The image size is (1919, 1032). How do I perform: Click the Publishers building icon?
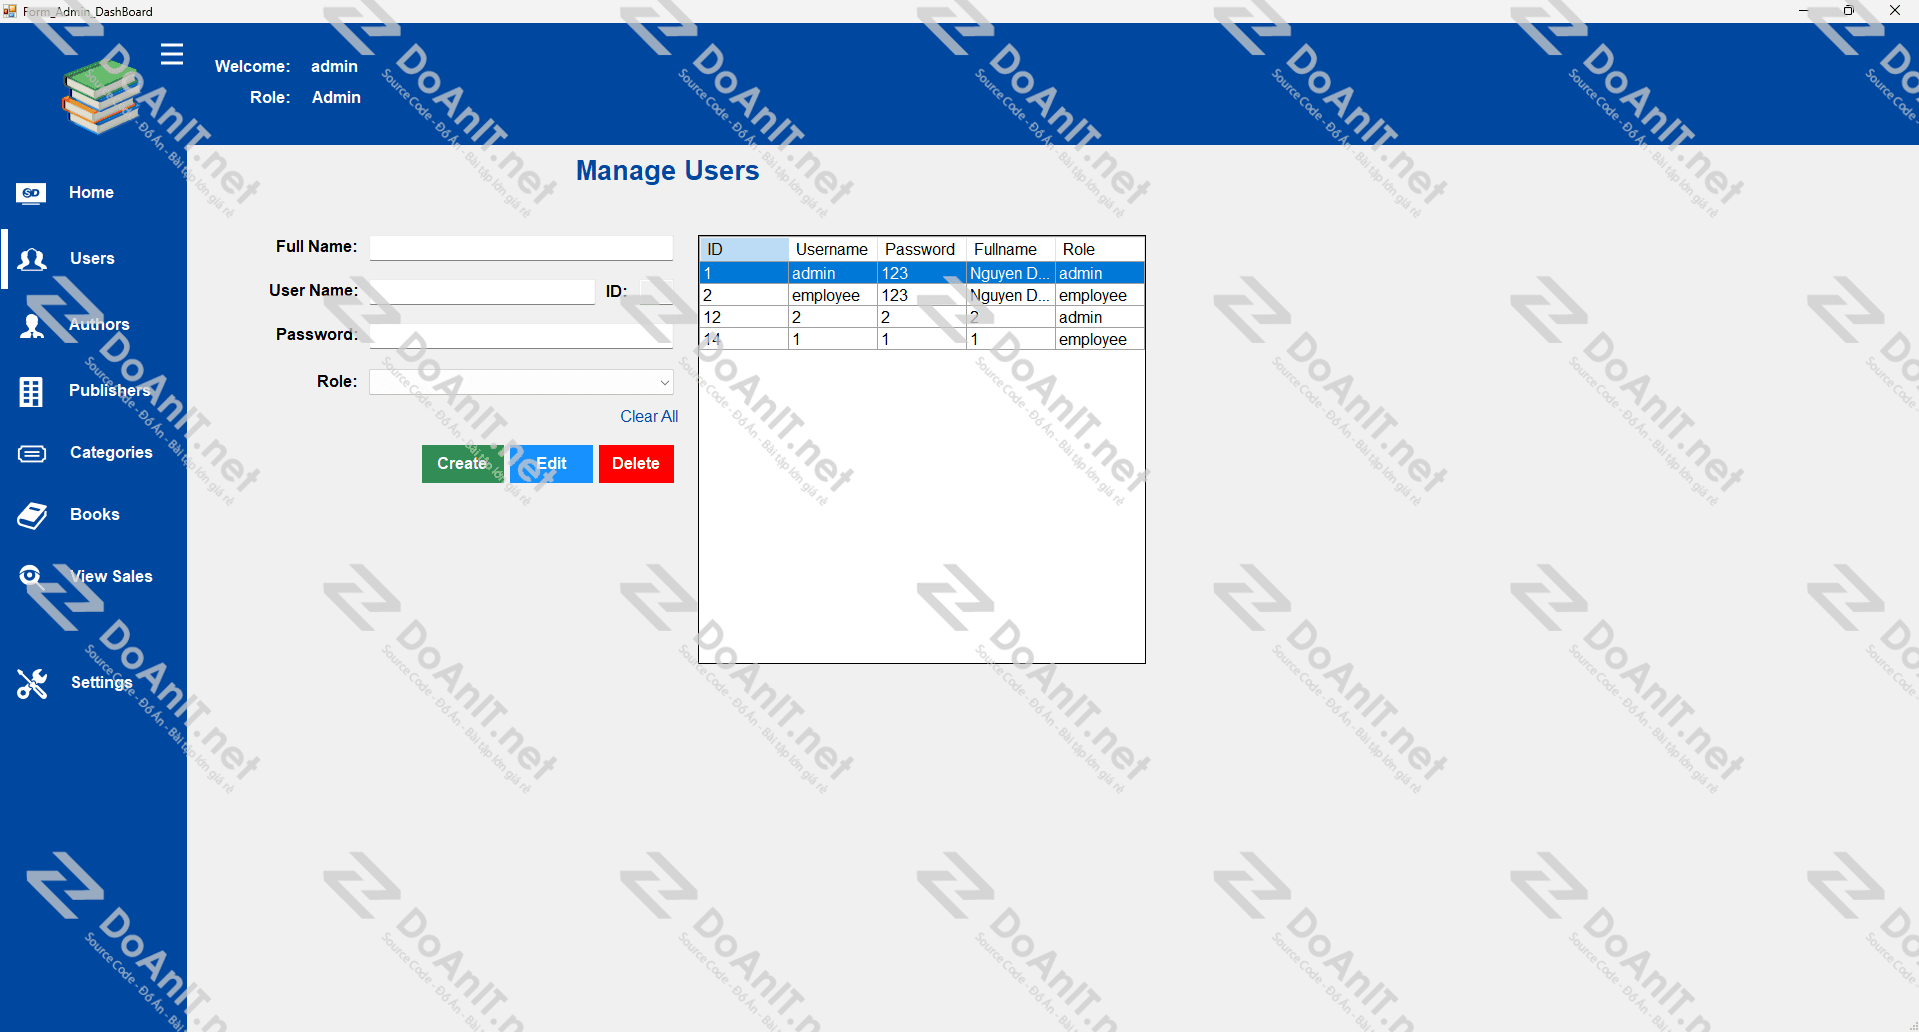(x=31, y=391)
